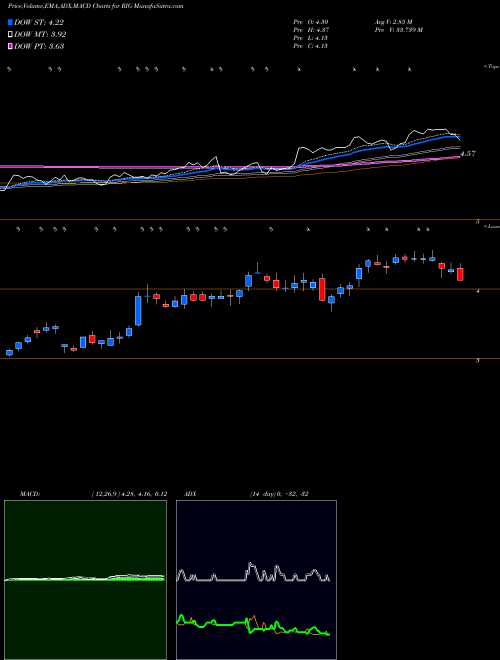Click the ADX (14 day) values text
This screenshot has height=660, width=500.
click(x=279, y=494)
